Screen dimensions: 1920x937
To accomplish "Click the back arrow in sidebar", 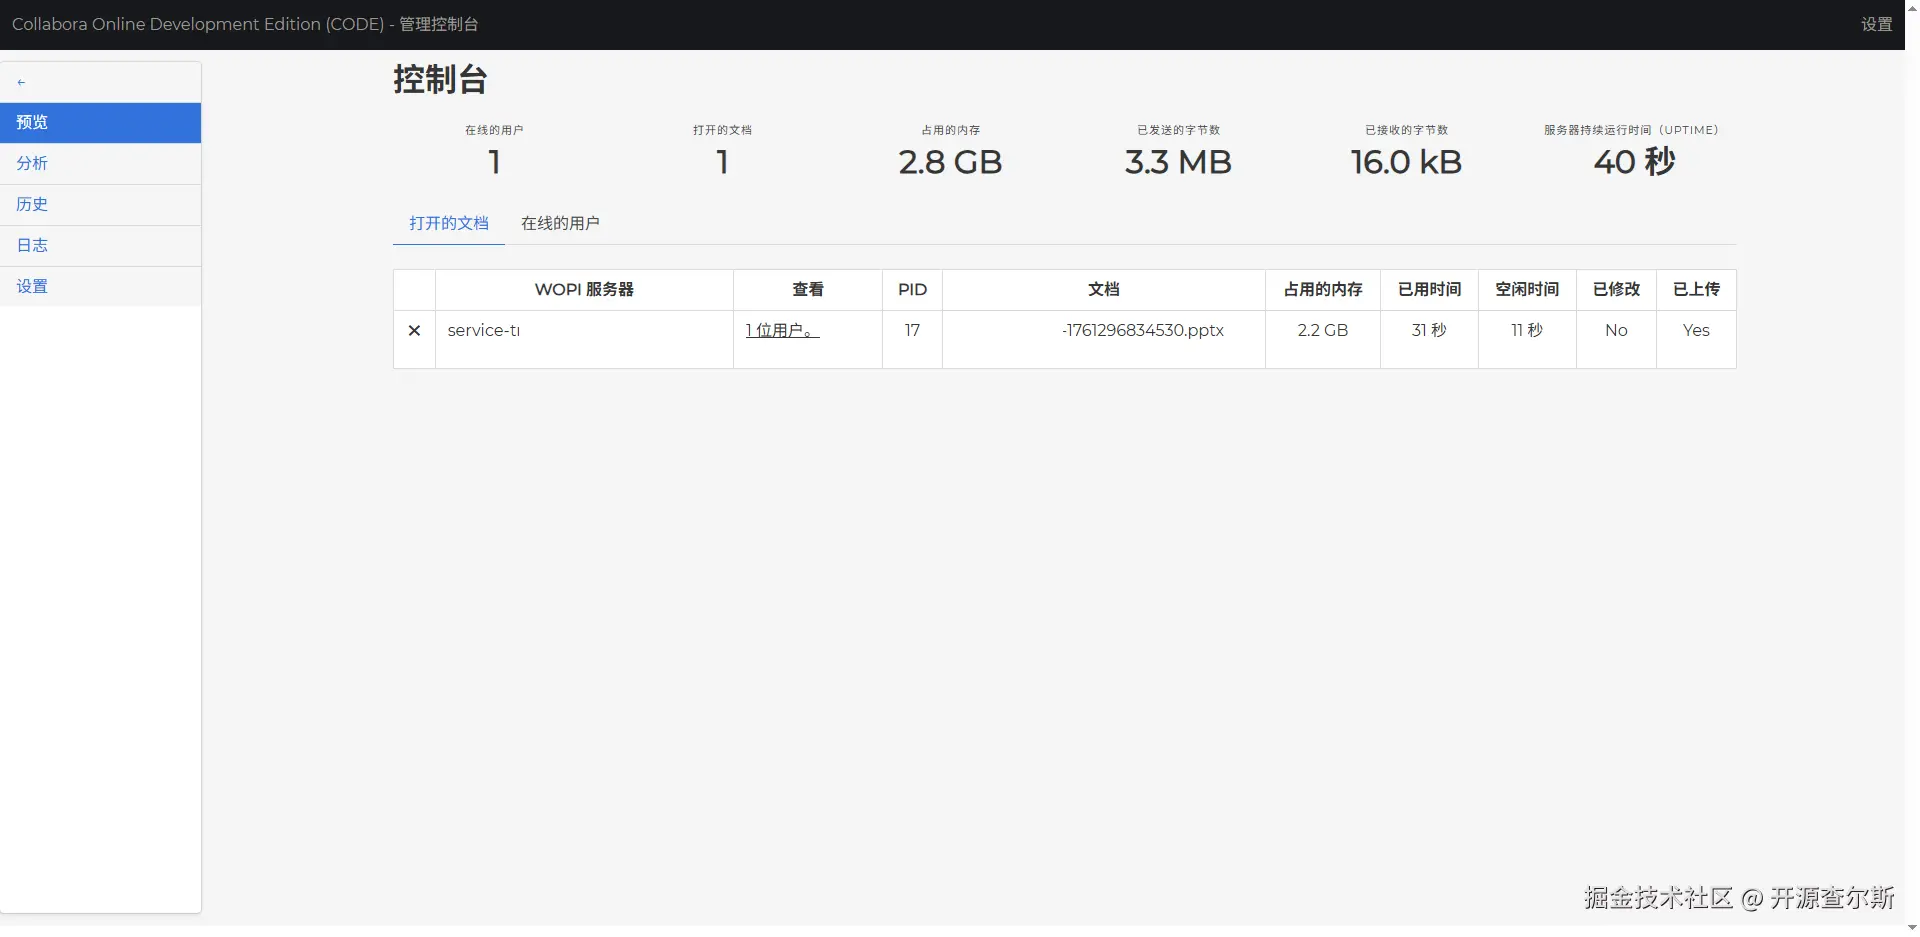I will pyautogui.click(x=21, y=83).
